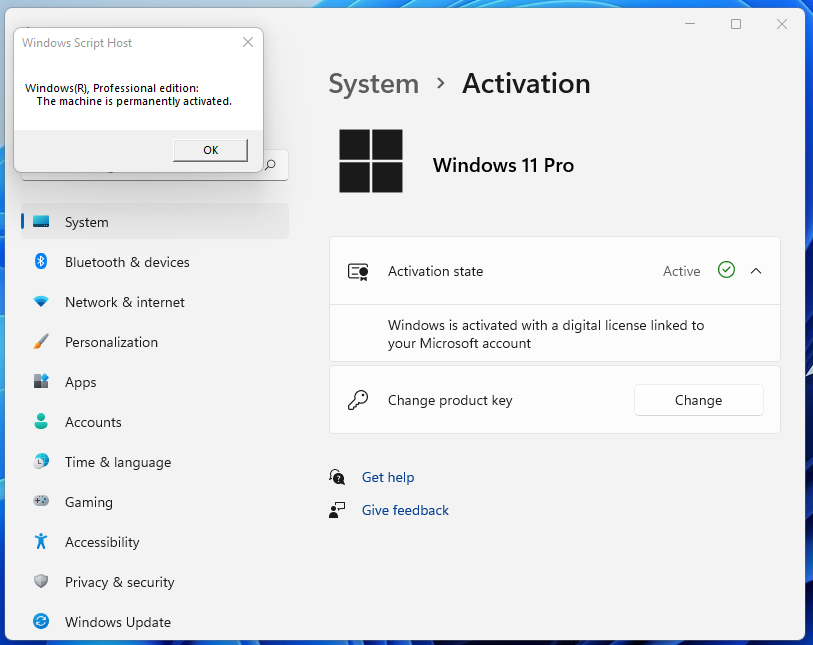Click the Bluetooth icon in the sidebar
This screenshot has height=645, width=813.
pos(41,261)
